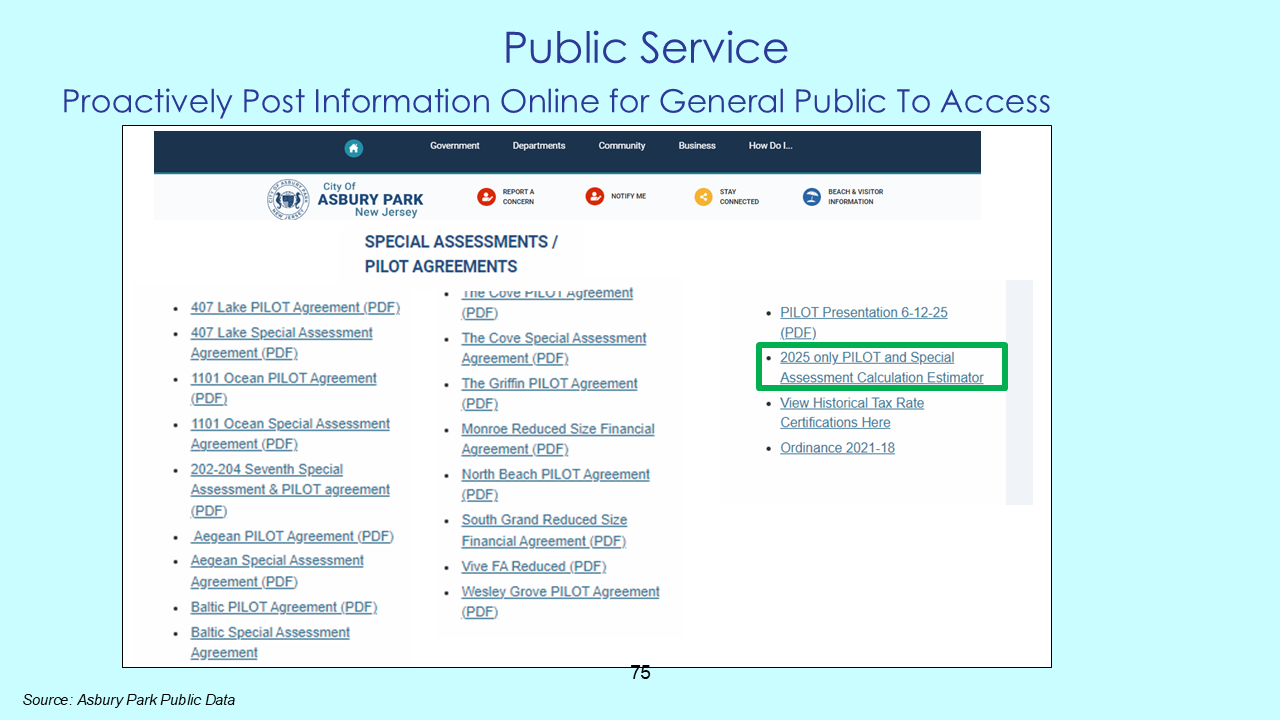Click the Beach & Visitor Information icon
The height and width of the screenshot is (720, 1280).
tap(812, 197)
